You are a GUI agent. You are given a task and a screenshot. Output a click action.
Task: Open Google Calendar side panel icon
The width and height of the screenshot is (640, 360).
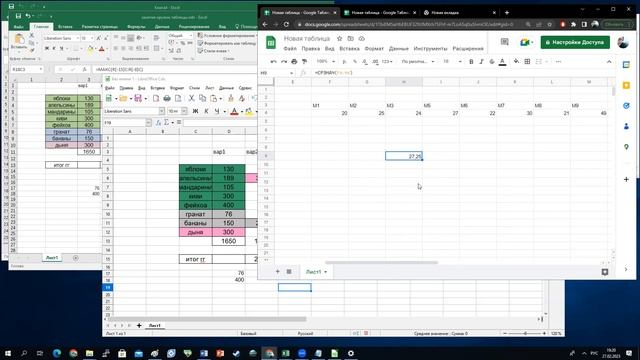[x=626, y=65]
